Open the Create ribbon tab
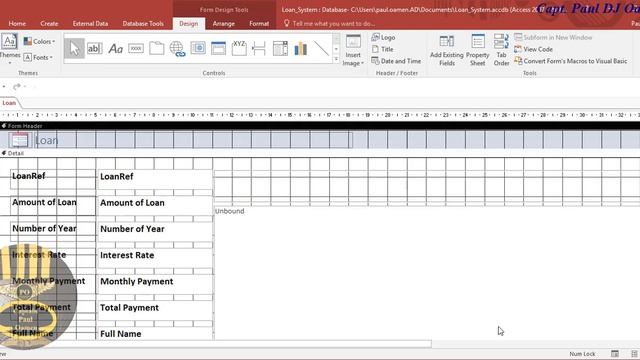 tap(49, 24)
